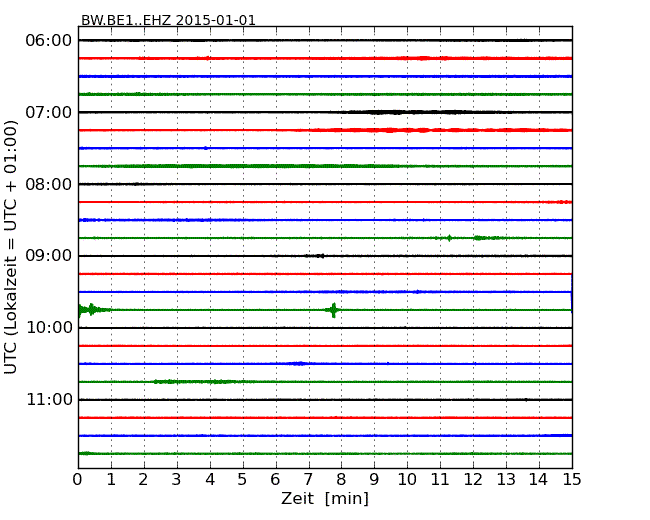
Task: Click x-axis tick label 6
Action: tap(275, 480)
